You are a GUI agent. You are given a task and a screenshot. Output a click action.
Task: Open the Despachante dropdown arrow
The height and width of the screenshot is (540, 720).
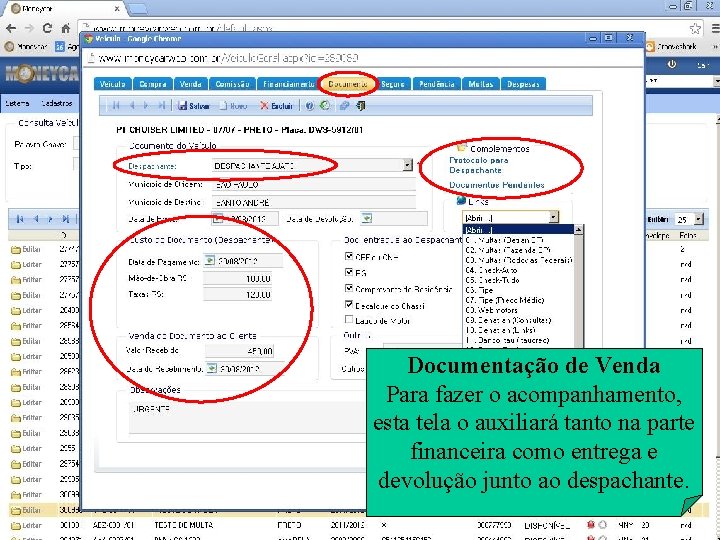(x=408, y=165)
